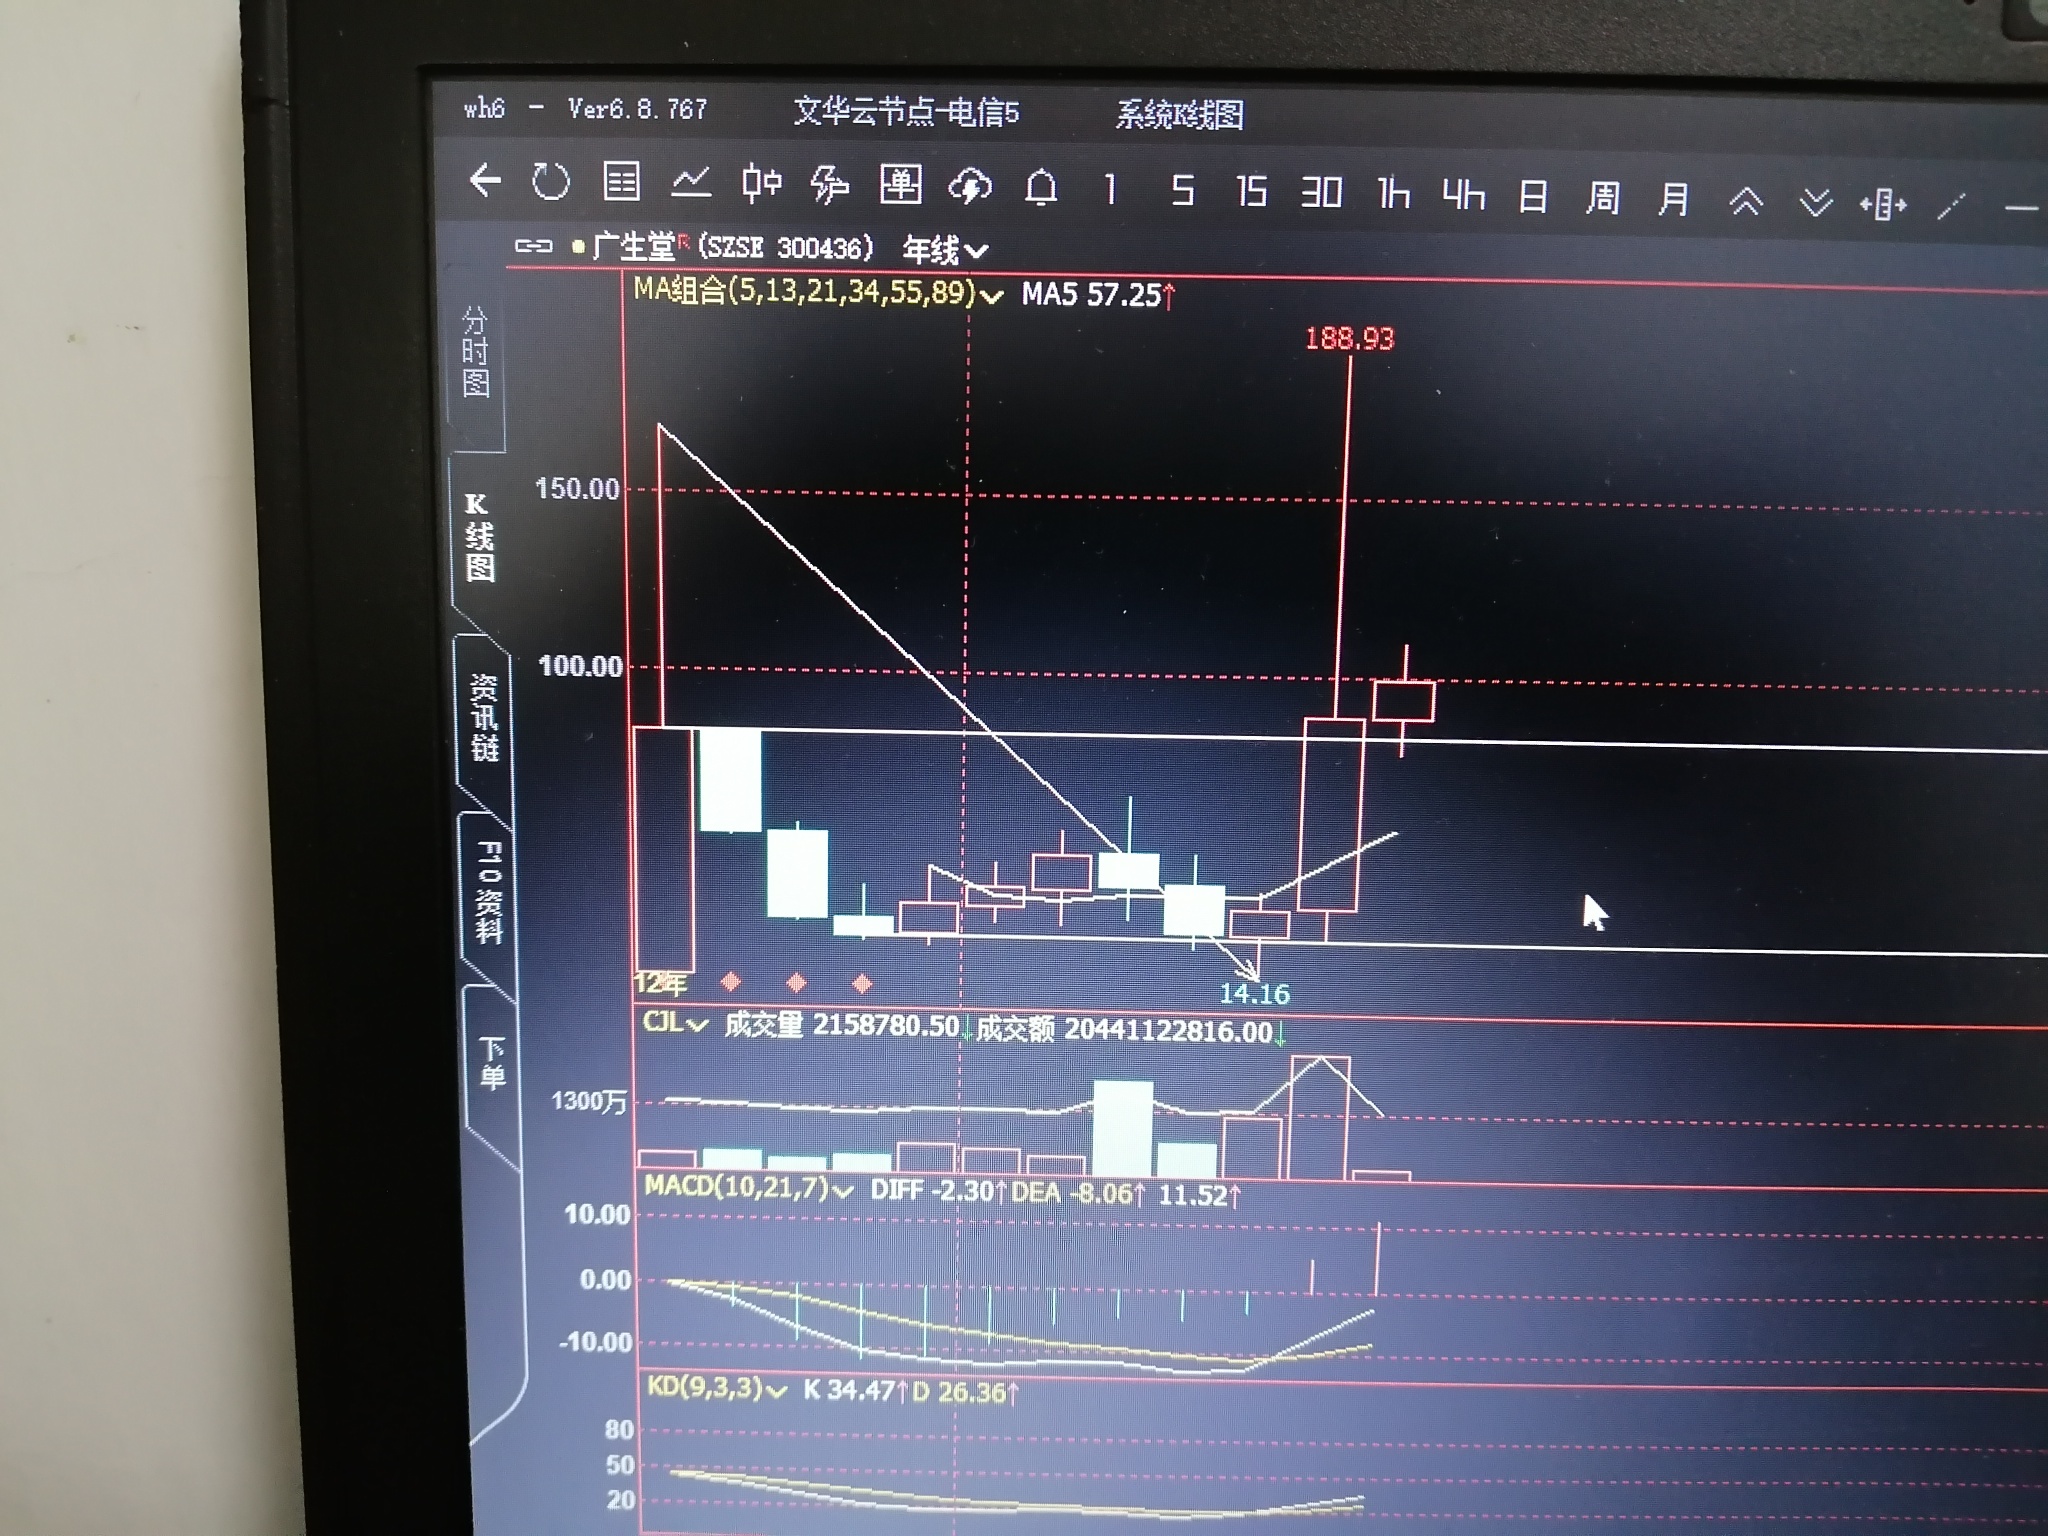Screen dimensions: 2048x1536
Task: Switch to the 日 daily period
Action: [1532, 197]
